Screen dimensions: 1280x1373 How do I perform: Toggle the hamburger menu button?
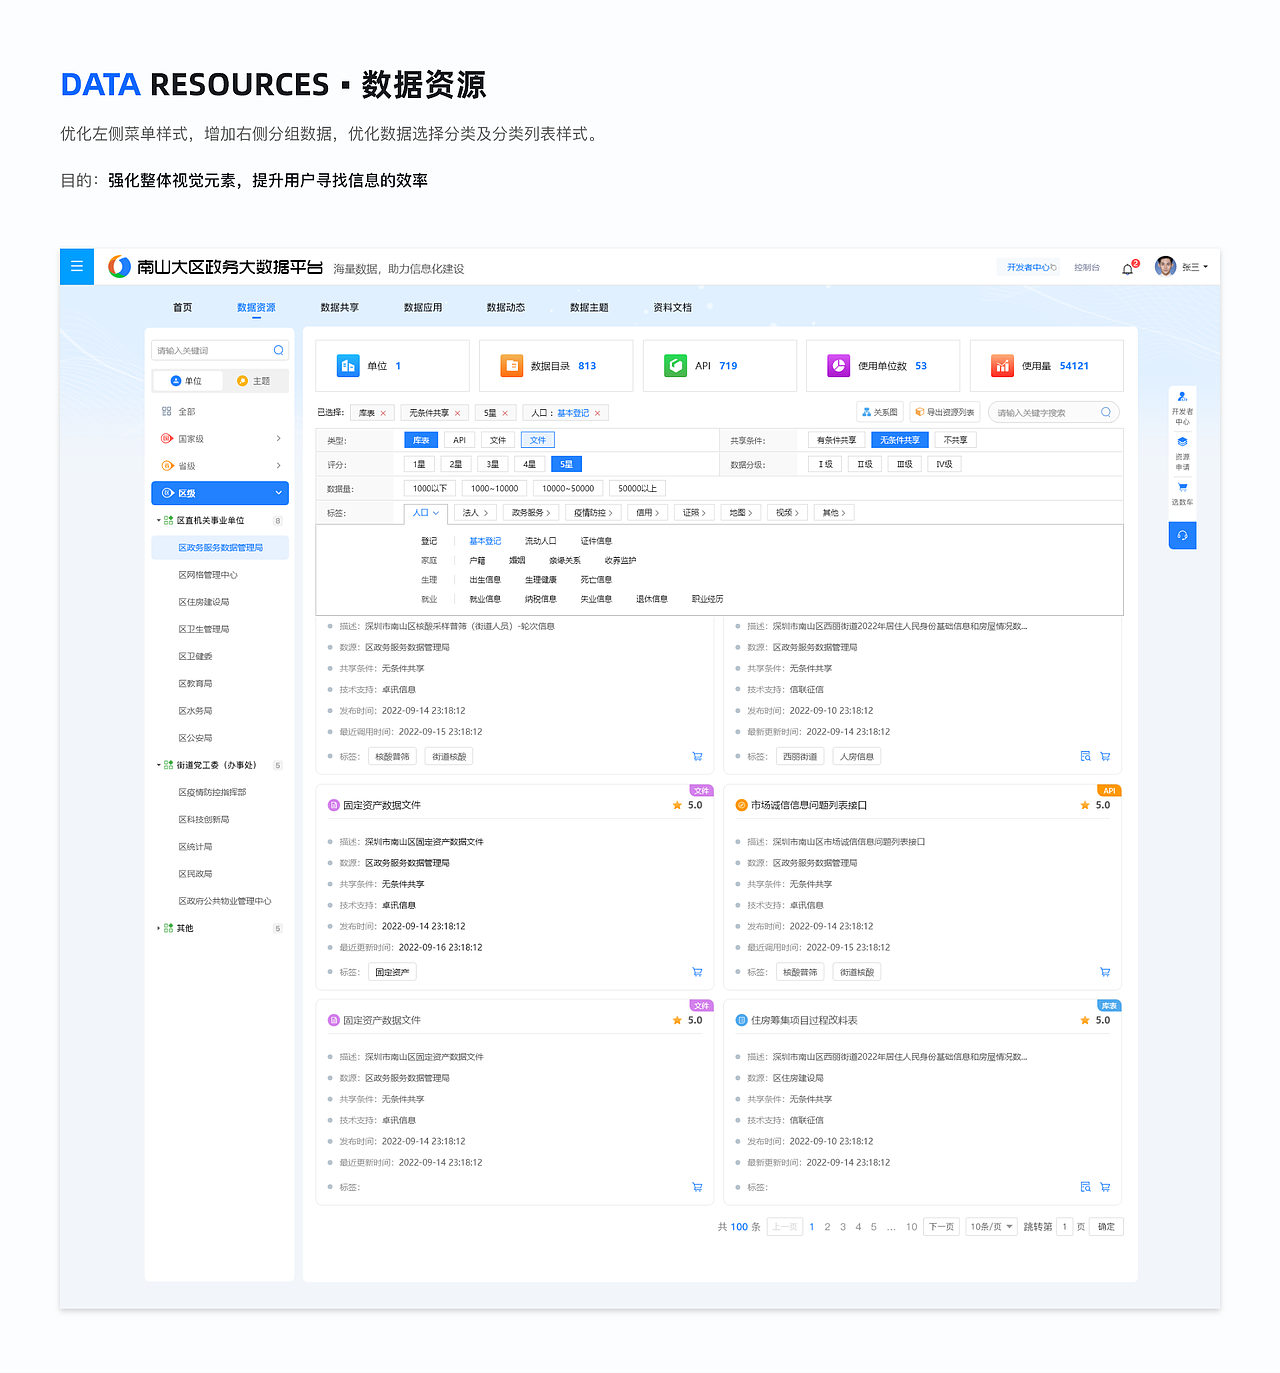[77, 267]
